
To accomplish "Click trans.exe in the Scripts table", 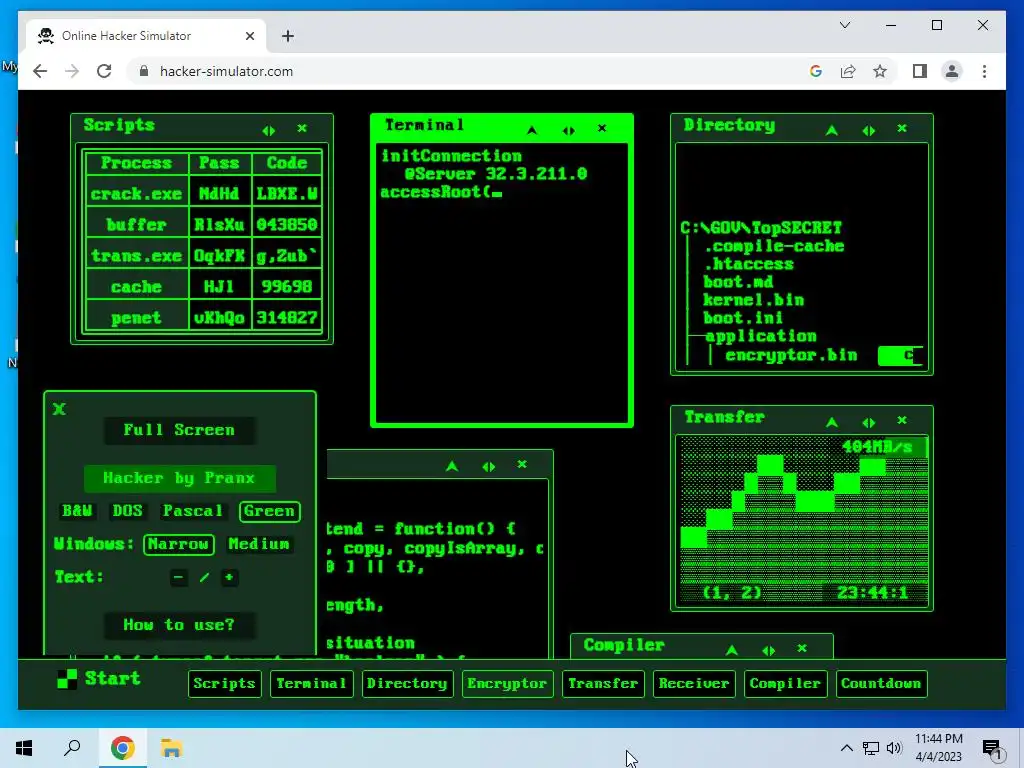I will point(136,256).
